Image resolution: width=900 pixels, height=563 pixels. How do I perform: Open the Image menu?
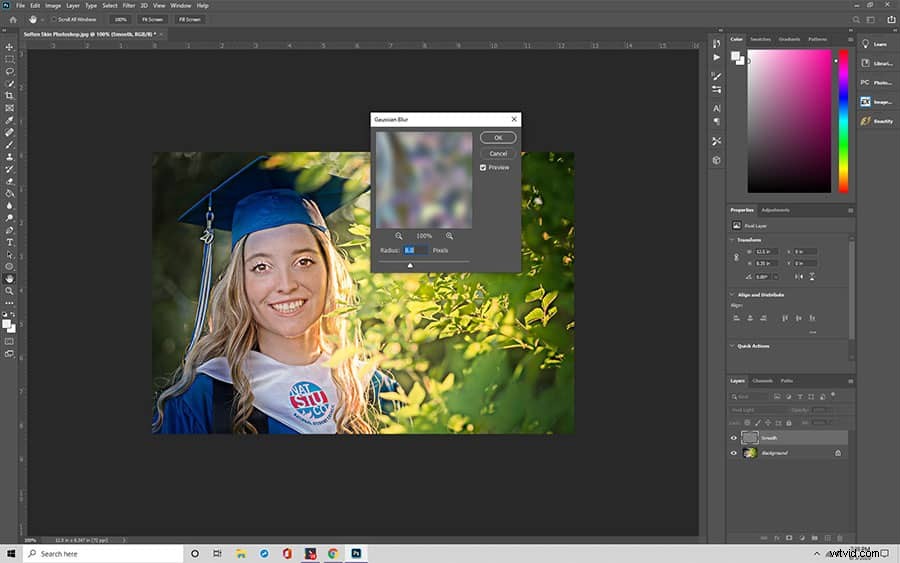pyautogui.click(x=53, y=5)
